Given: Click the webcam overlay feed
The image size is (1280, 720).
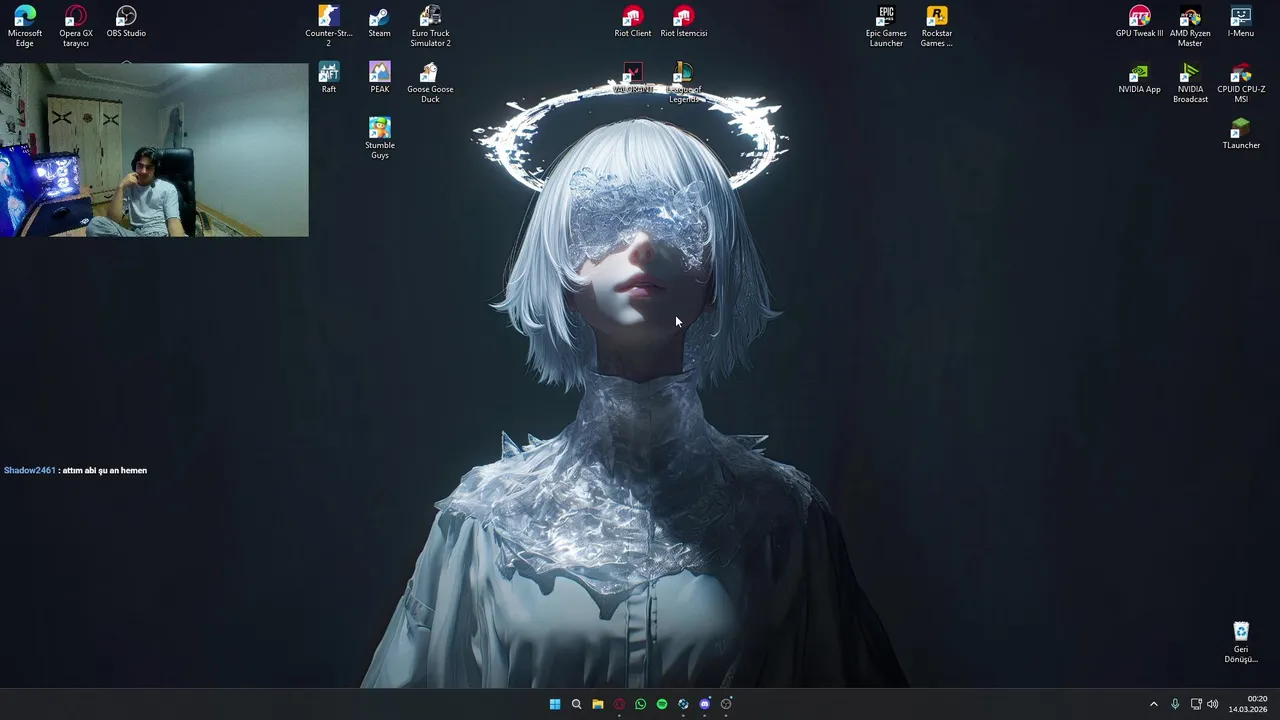Looking at the screenshot, I should (154, 150).
